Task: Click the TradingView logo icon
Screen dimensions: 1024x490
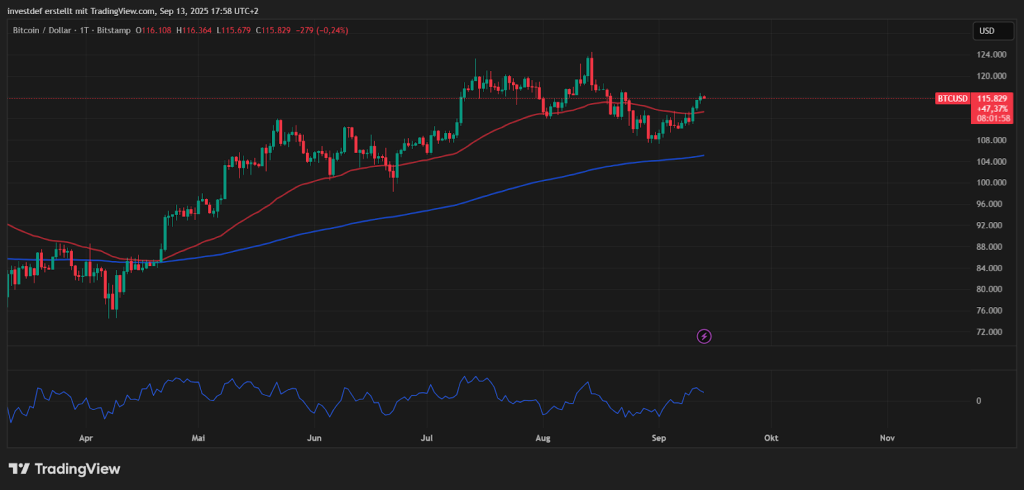Action: coord(19,468)
